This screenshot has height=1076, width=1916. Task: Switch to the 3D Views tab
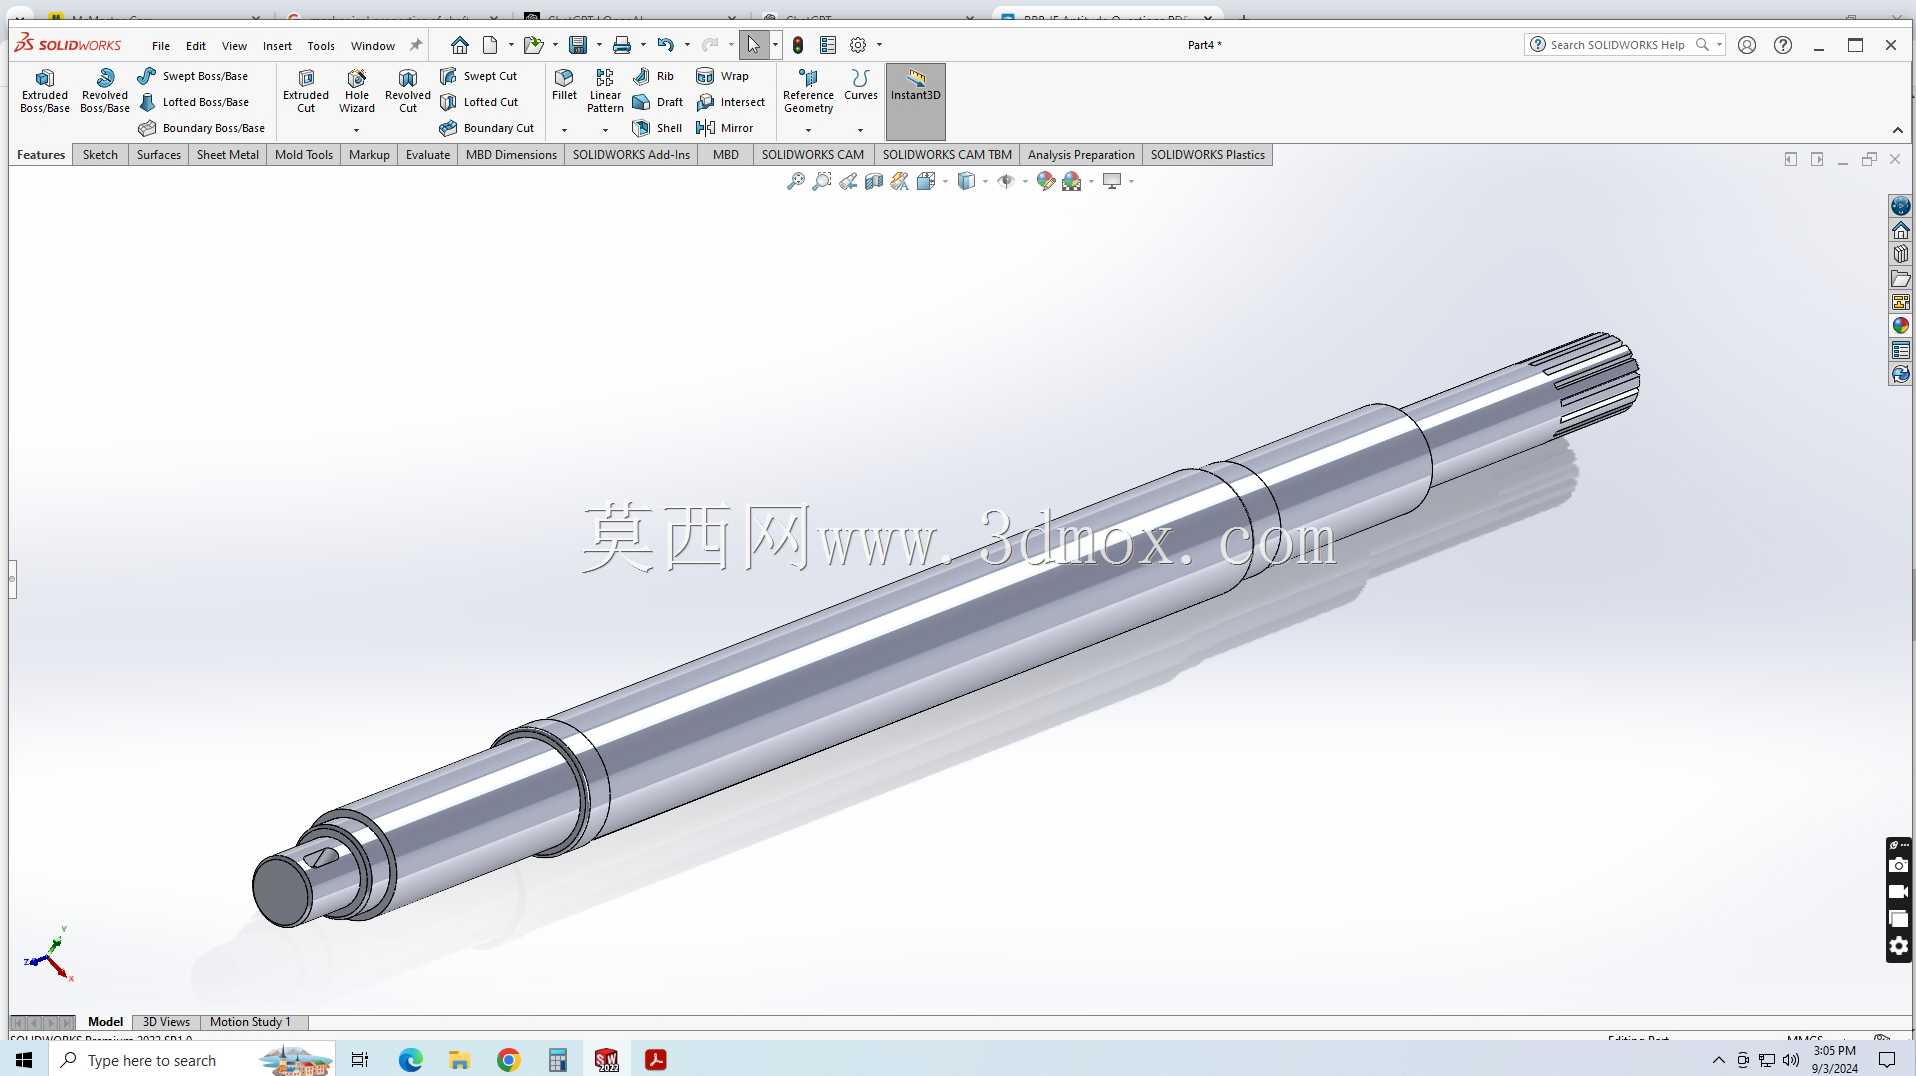pos(166,1022)
